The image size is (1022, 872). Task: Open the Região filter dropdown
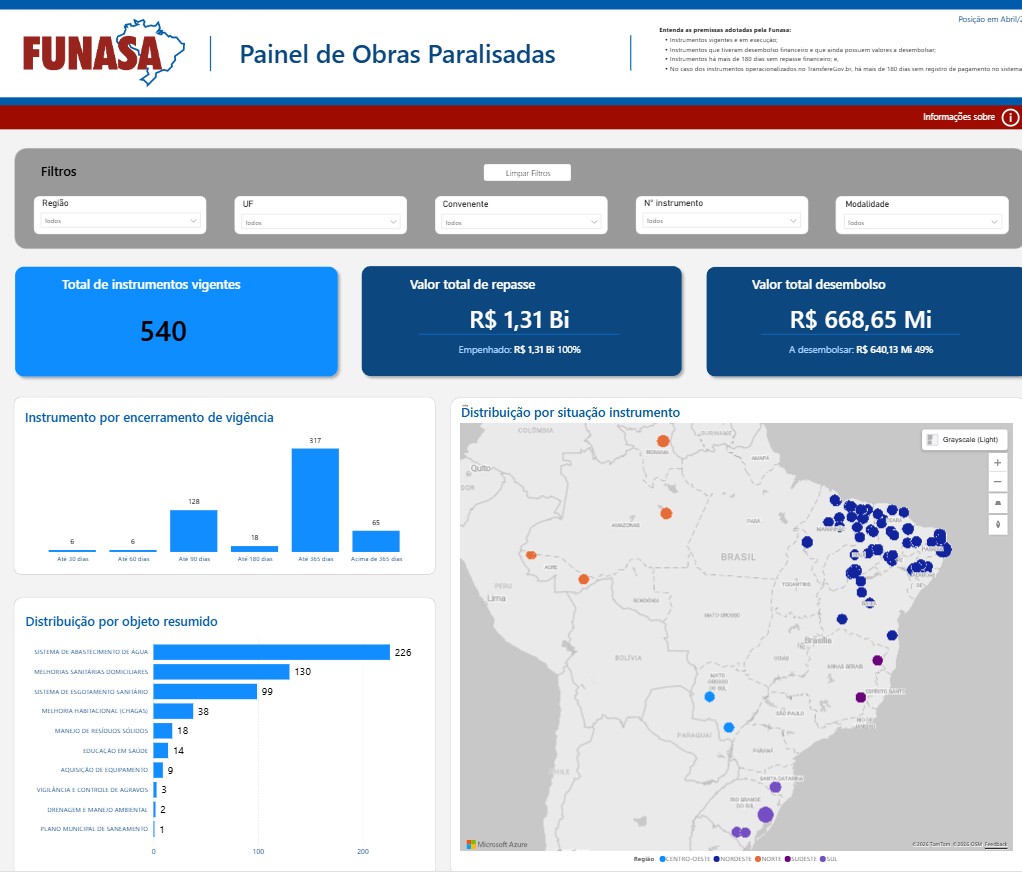click(x=120, y=221)
